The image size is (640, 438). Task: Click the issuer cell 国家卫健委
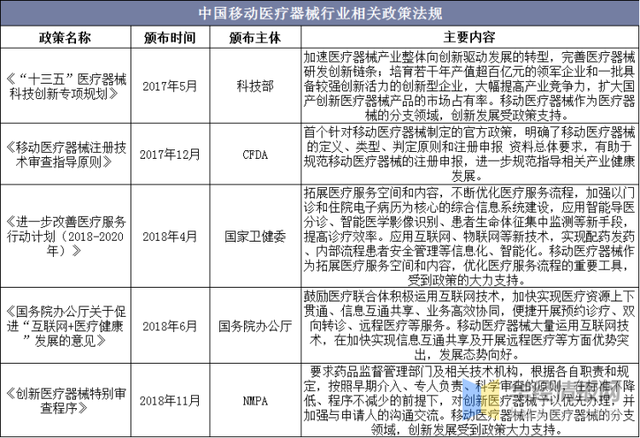(255, 236)
